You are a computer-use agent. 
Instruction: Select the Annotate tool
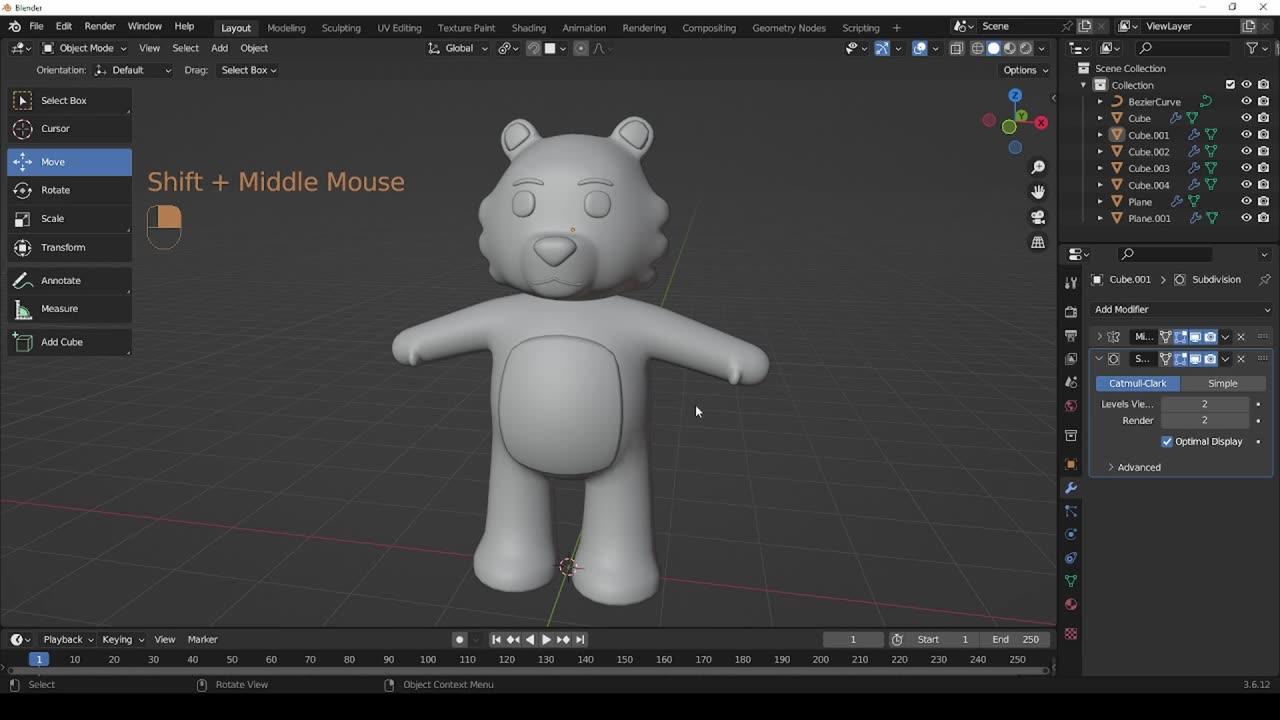[69, 280]
